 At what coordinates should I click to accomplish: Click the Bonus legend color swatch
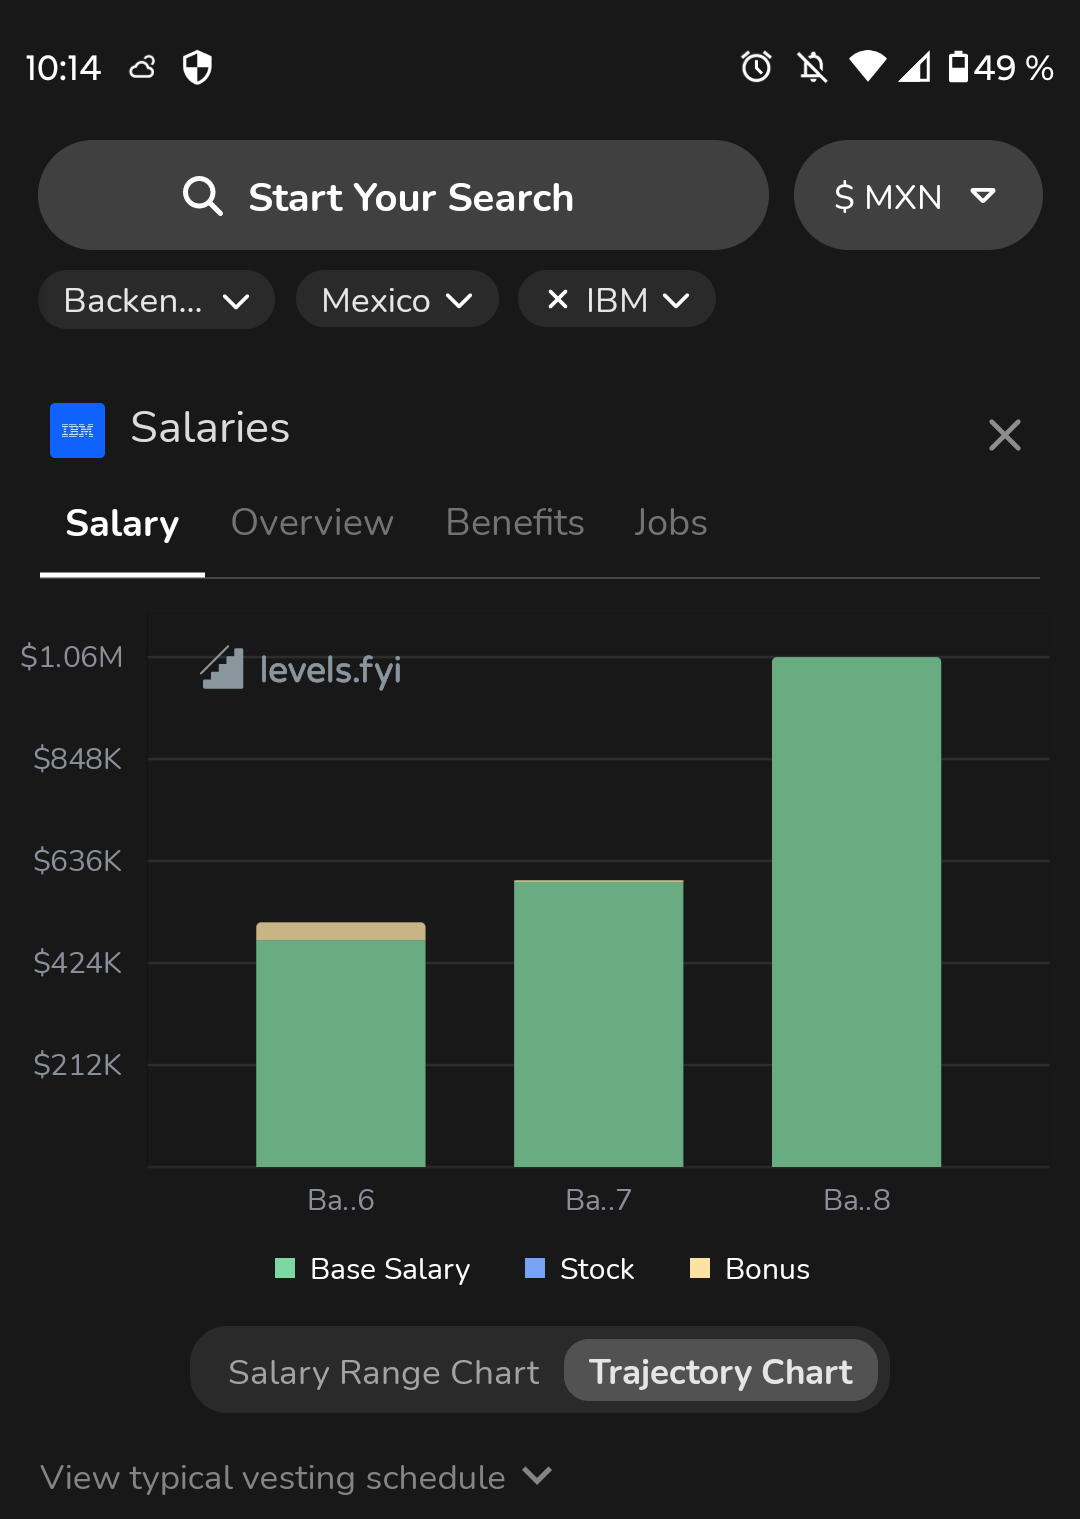700,1269
